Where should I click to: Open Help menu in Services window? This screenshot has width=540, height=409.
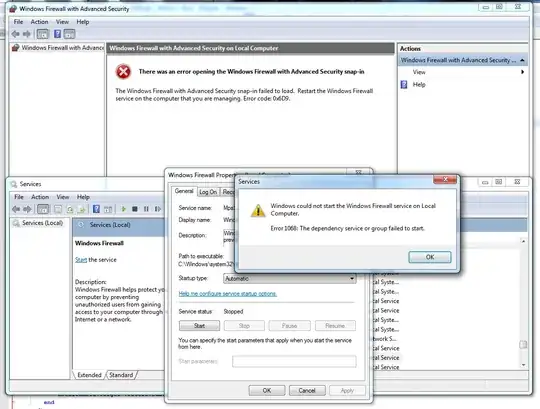pos(83,197)
